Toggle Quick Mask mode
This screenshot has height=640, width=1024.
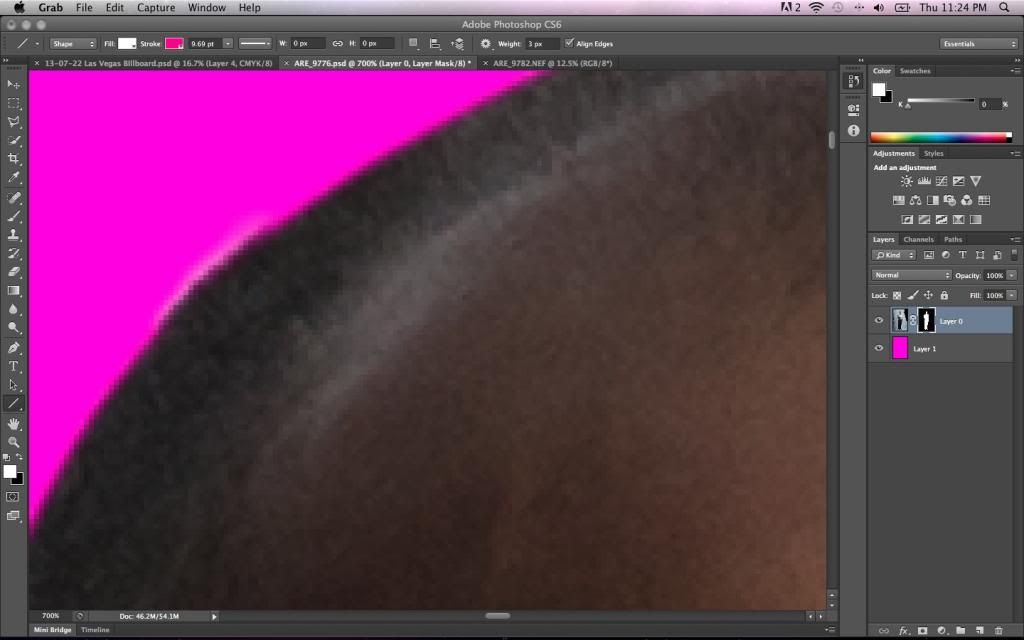pos(12,497)
